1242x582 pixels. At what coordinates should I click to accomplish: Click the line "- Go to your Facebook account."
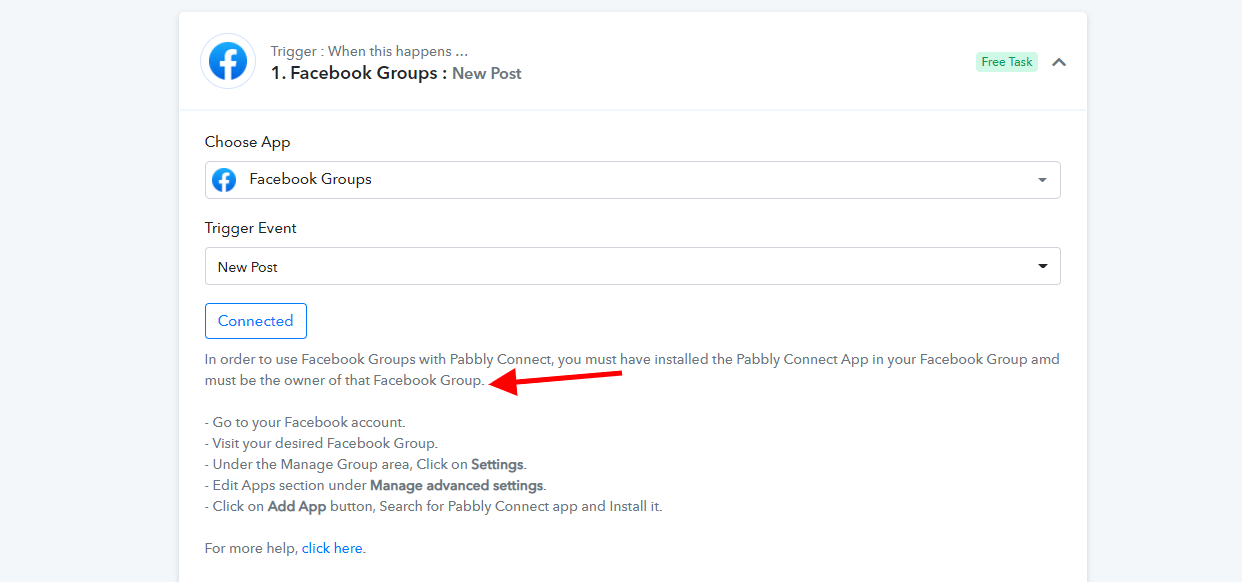[305, 422]
